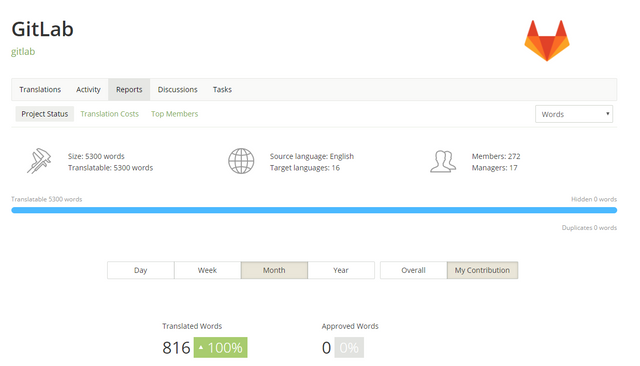
Task: Click the green 100% badge
Action: tap(220, 348)
